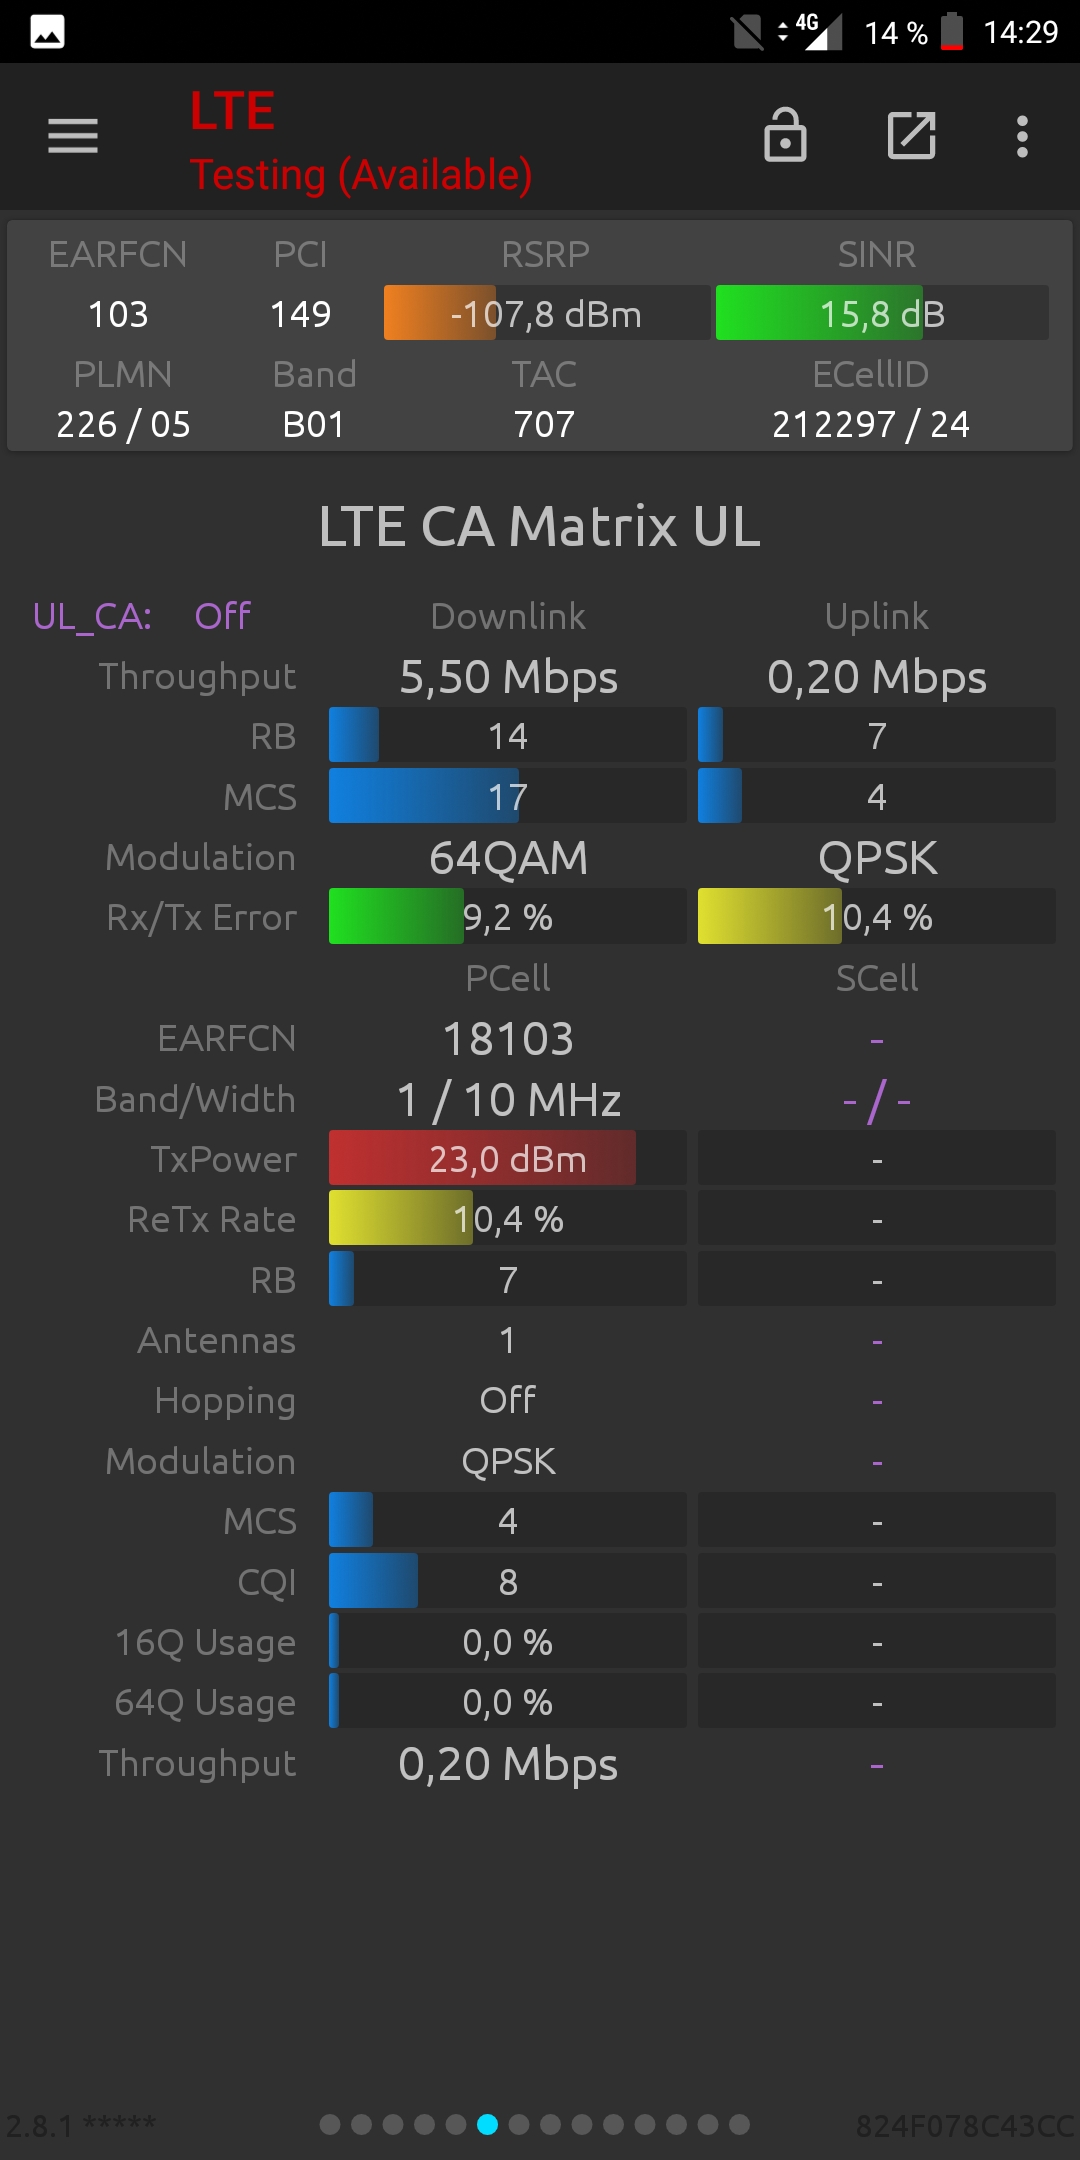Tap the ECellID 212297 / 24 value
The height and width of the screenshot is (2160, 1080).
870,424
